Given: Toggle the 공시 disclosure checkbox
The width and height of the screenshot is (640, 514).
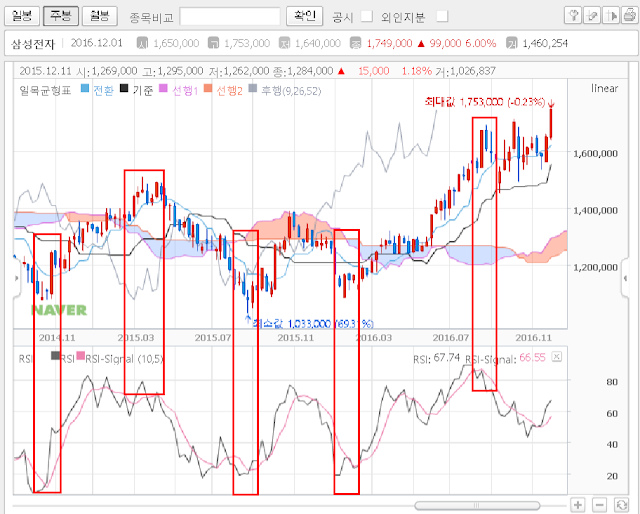Looking at the screenshot, I should [x=367, y=16].
